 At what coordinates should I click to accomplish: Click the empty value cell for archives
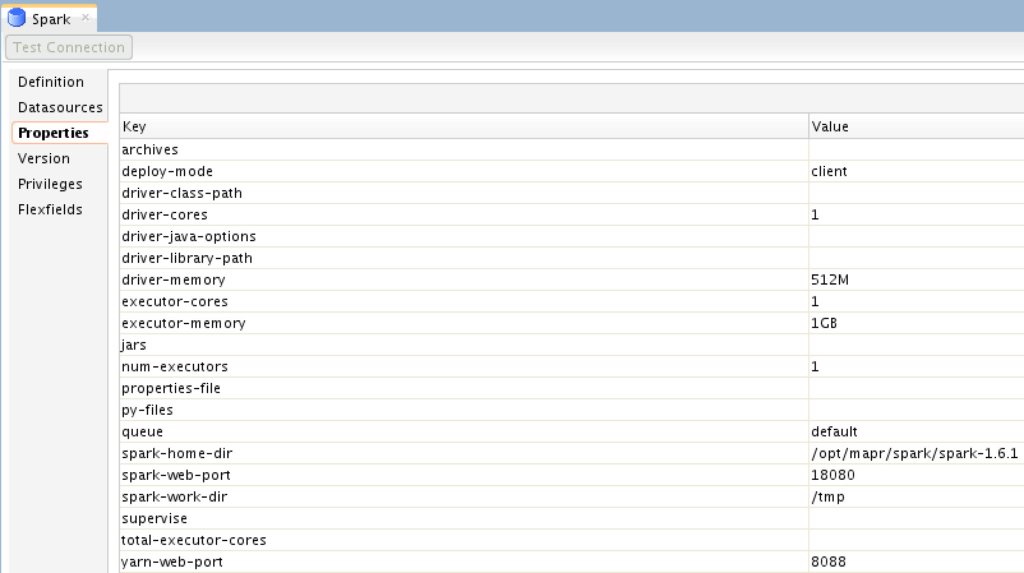pos(916,150)
